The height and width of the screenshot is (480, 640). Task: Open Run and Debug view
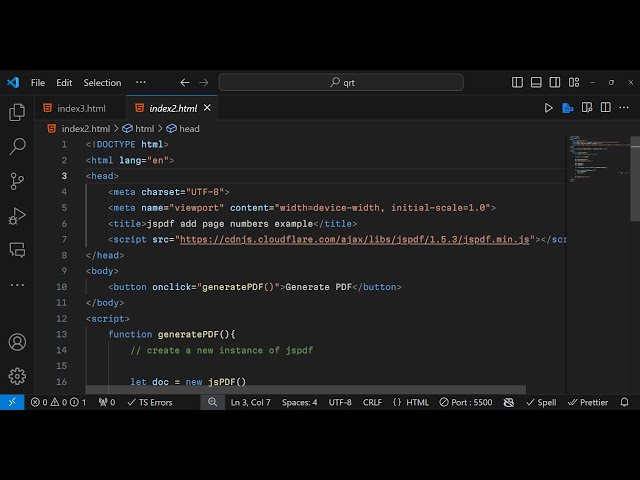[17, 215]
